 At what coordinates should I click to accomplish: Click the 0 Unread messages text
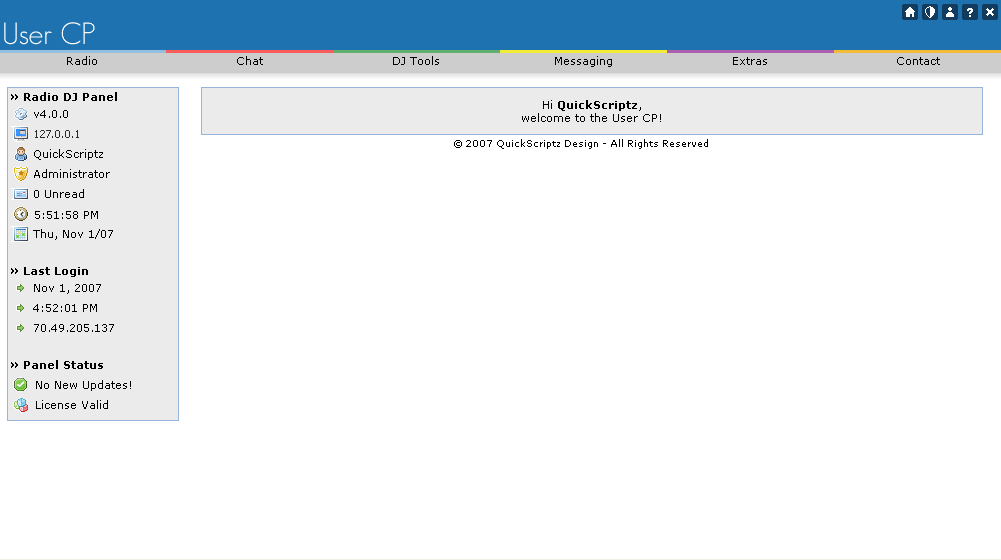[59, 194]
